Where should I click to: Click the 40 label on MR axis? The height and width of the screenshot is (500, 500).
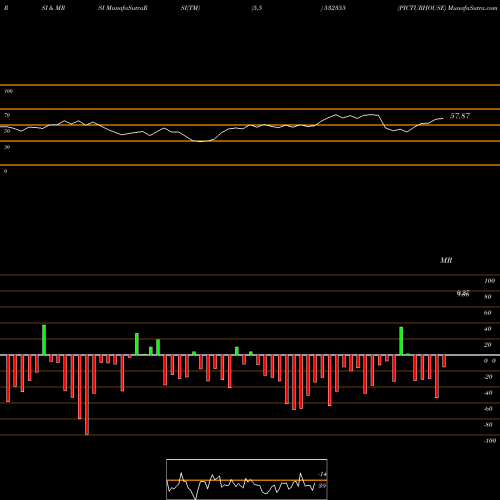pos(488,329)
